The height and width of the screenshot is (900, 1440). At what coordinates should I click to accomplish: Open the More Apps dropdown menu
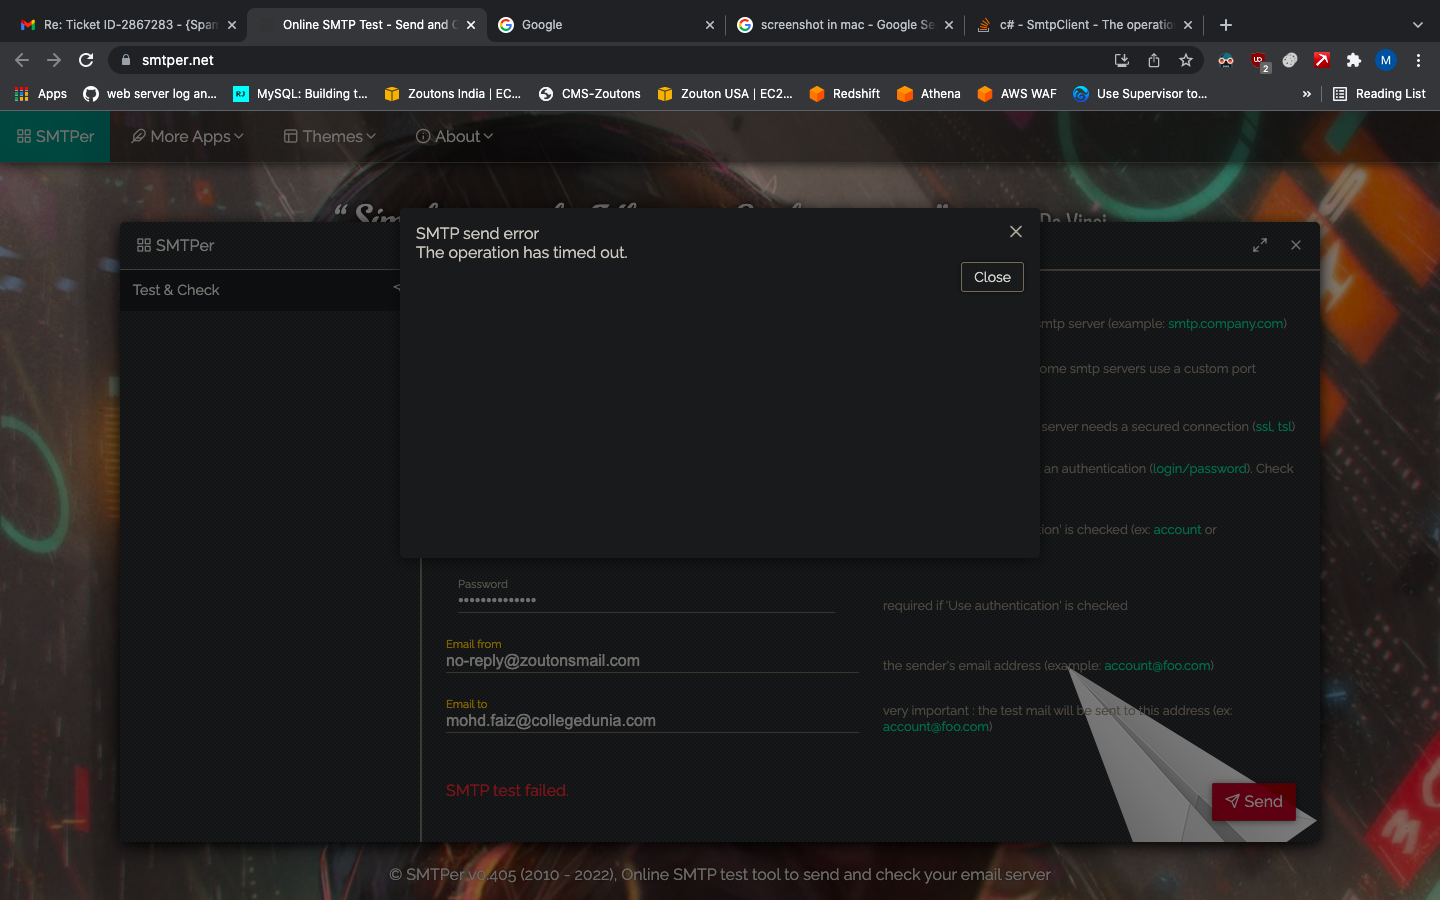[188, 136]
